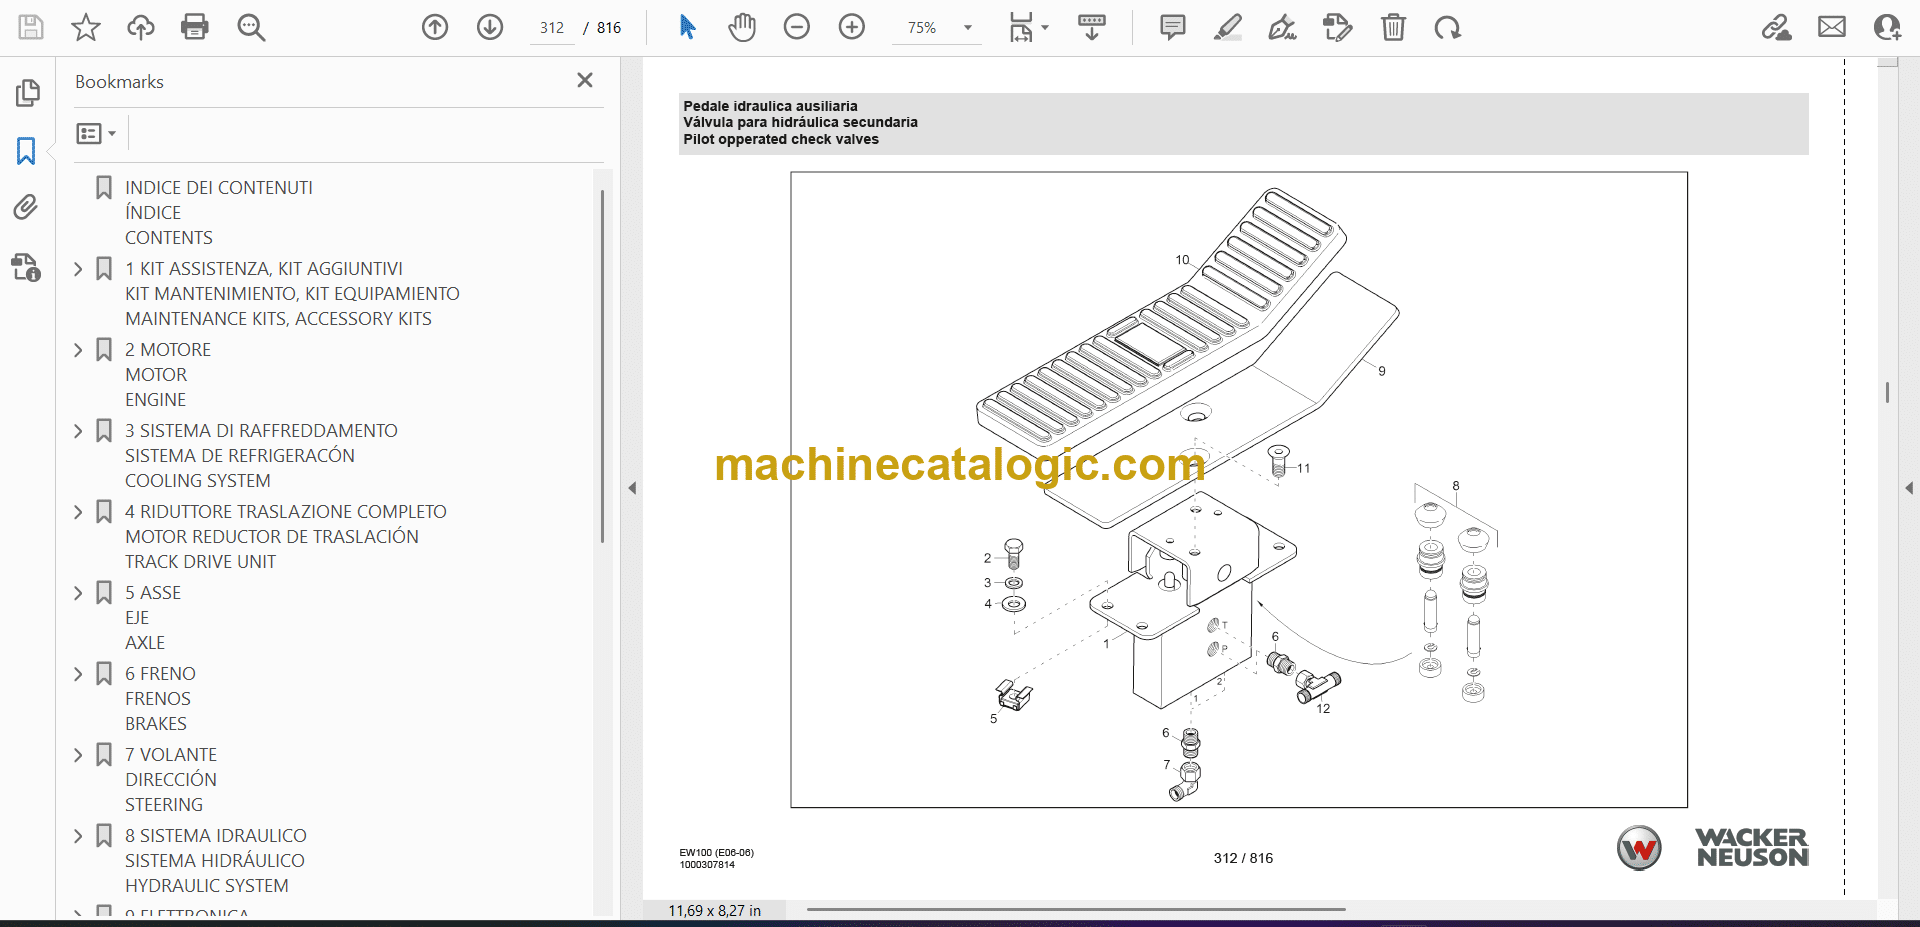Click the delete trash icon
The height and width of the screenshot is (927, 1920).
point(1393,27)
